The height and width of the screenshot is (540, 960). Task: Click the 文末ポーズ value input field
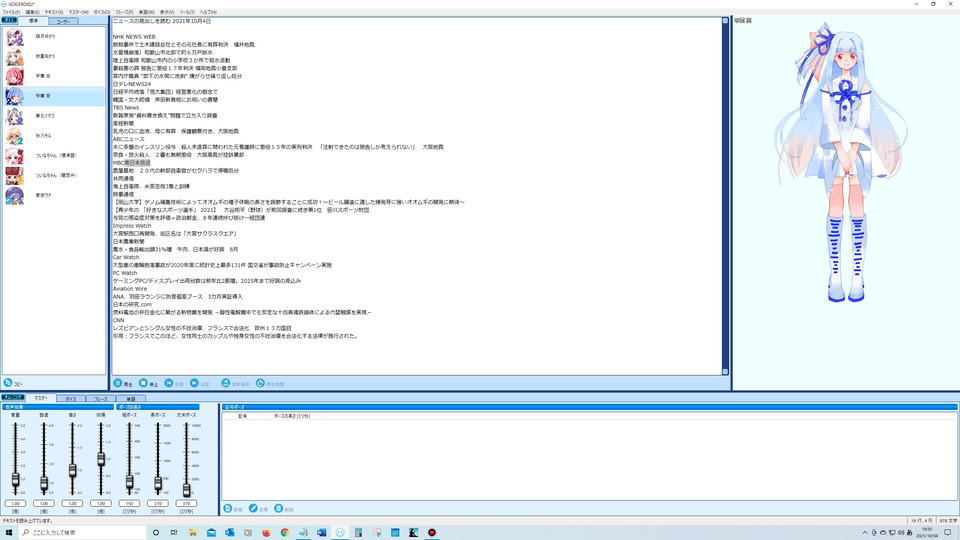pos(186,503)
